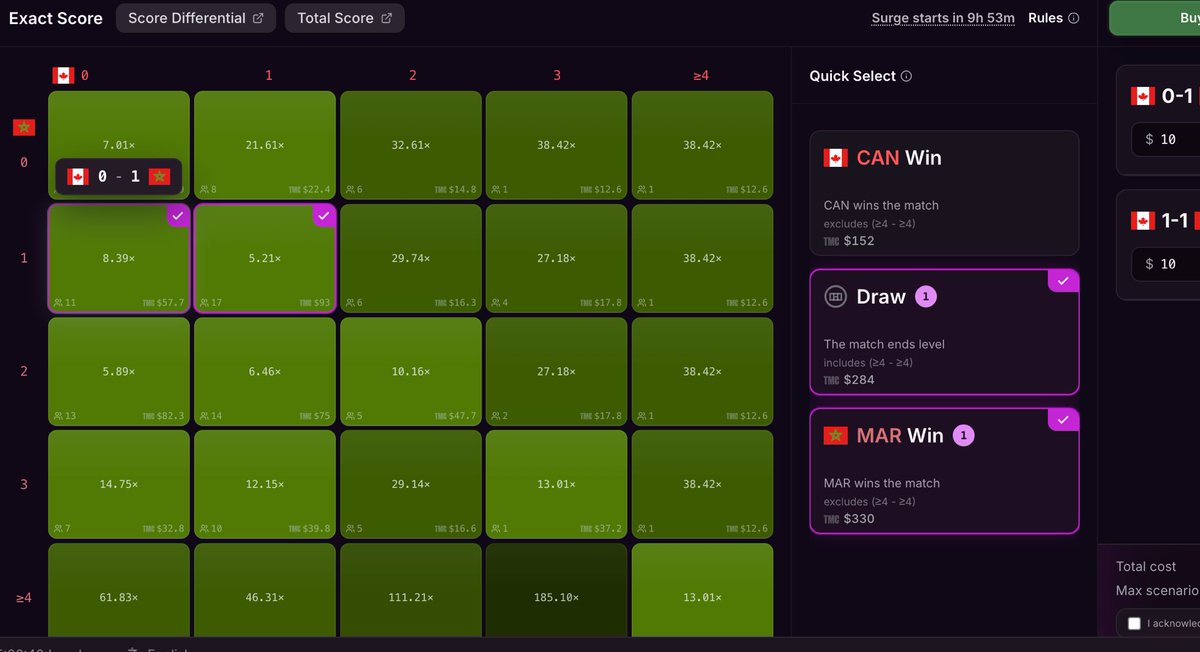Click the Canada flag in CAN Win card
Image resolution: width=1200 pixels, height=652 pixels.
[x=835, y=157]
